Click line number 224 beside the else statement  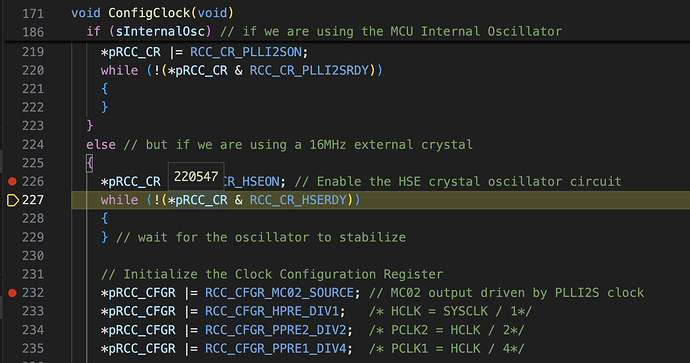[33, 144]
